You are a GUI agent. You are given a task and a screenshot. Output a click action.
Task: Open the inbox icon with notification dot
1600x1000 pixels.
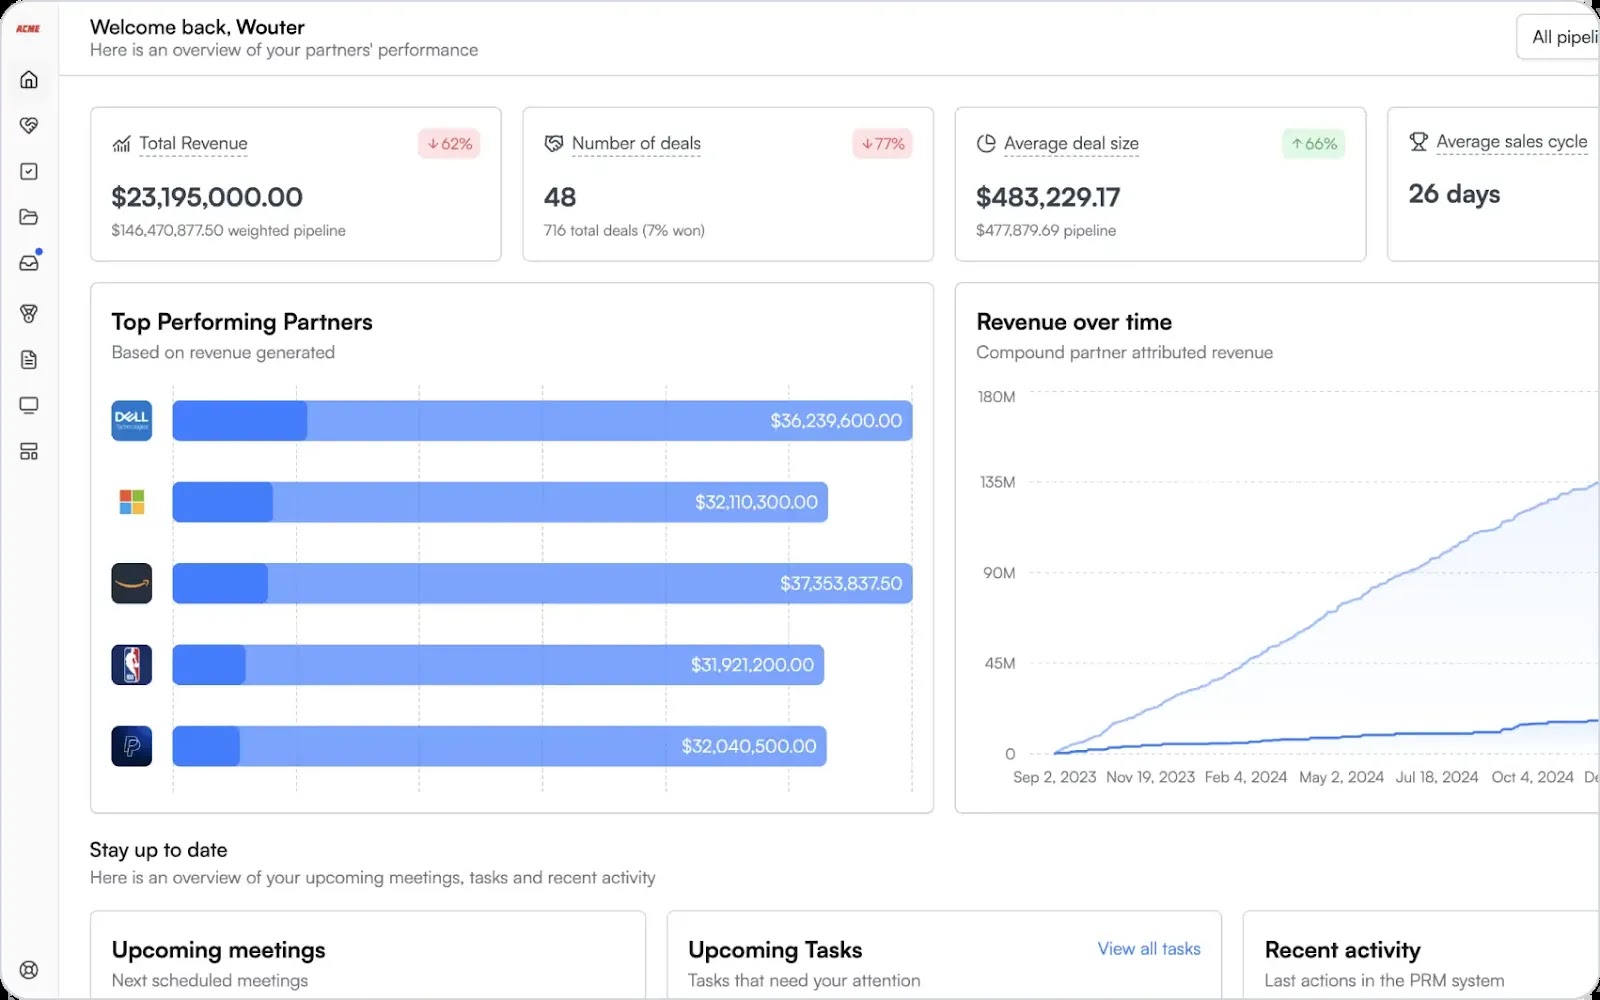(x=29, y=262)
